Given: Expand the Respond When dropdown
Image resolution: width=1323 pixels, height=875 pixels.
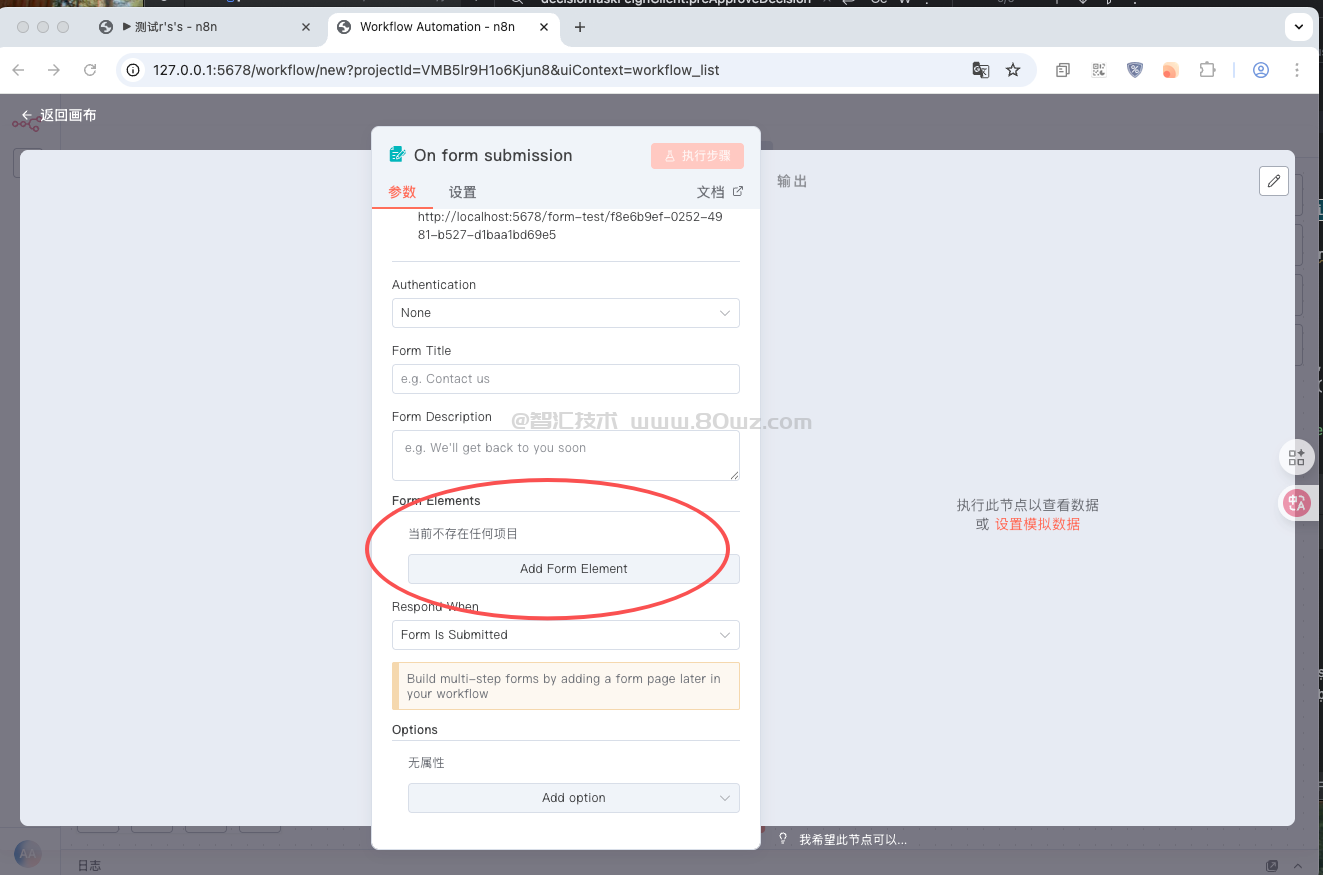Looking at the screenshot, I should tap(565, 635).
